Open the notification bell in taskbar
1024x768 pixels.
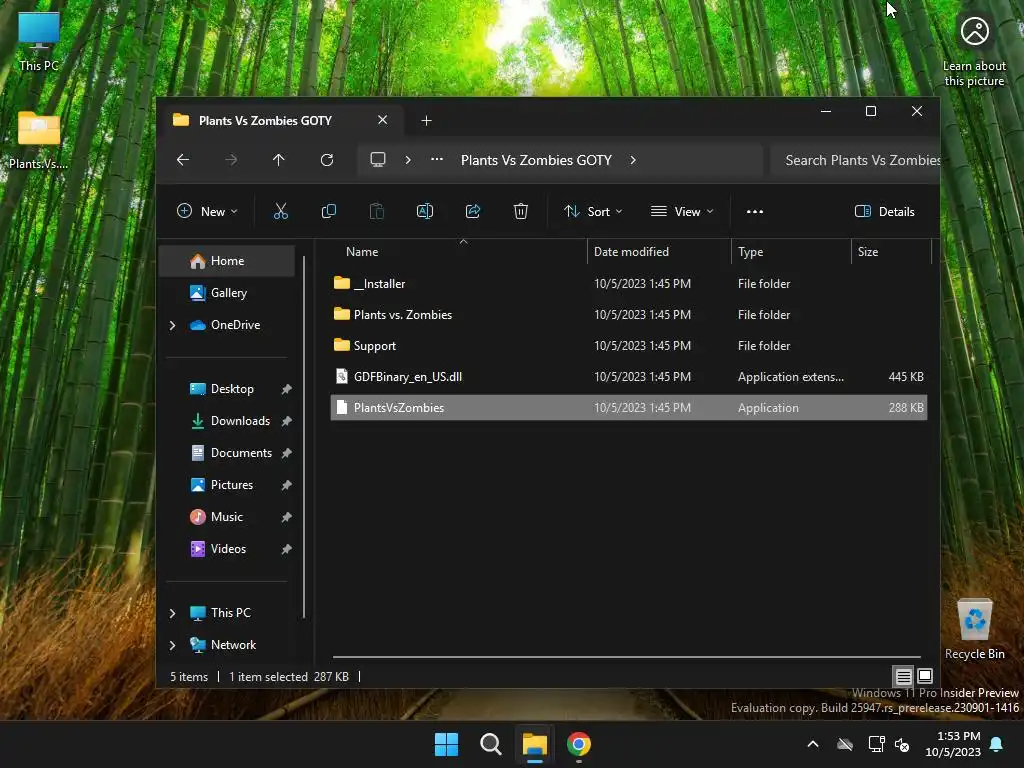point(997,744)
